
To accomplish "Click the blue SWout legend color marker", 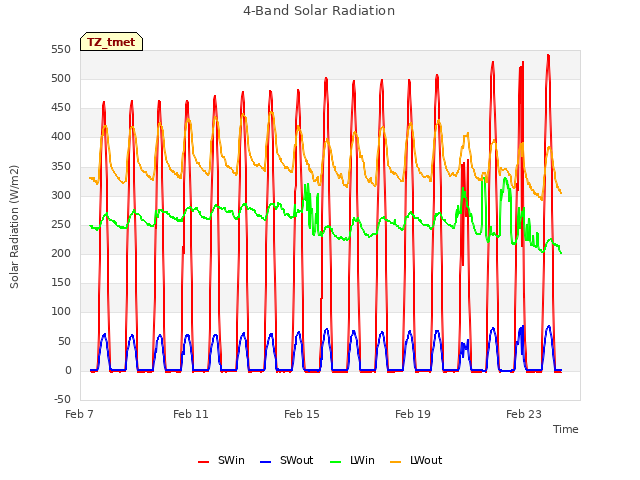I will 265,462.
